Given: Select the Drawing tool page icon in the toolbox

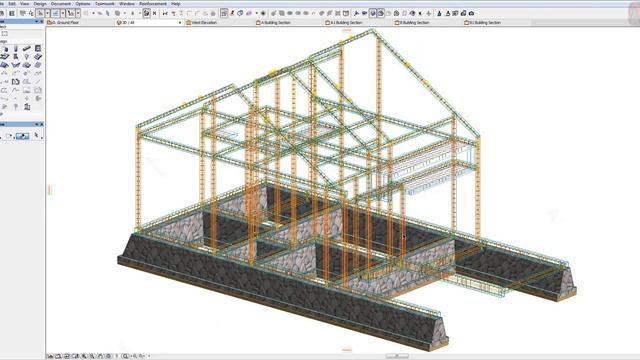Looking at the screenshot, I should click(x=16, y=82).
